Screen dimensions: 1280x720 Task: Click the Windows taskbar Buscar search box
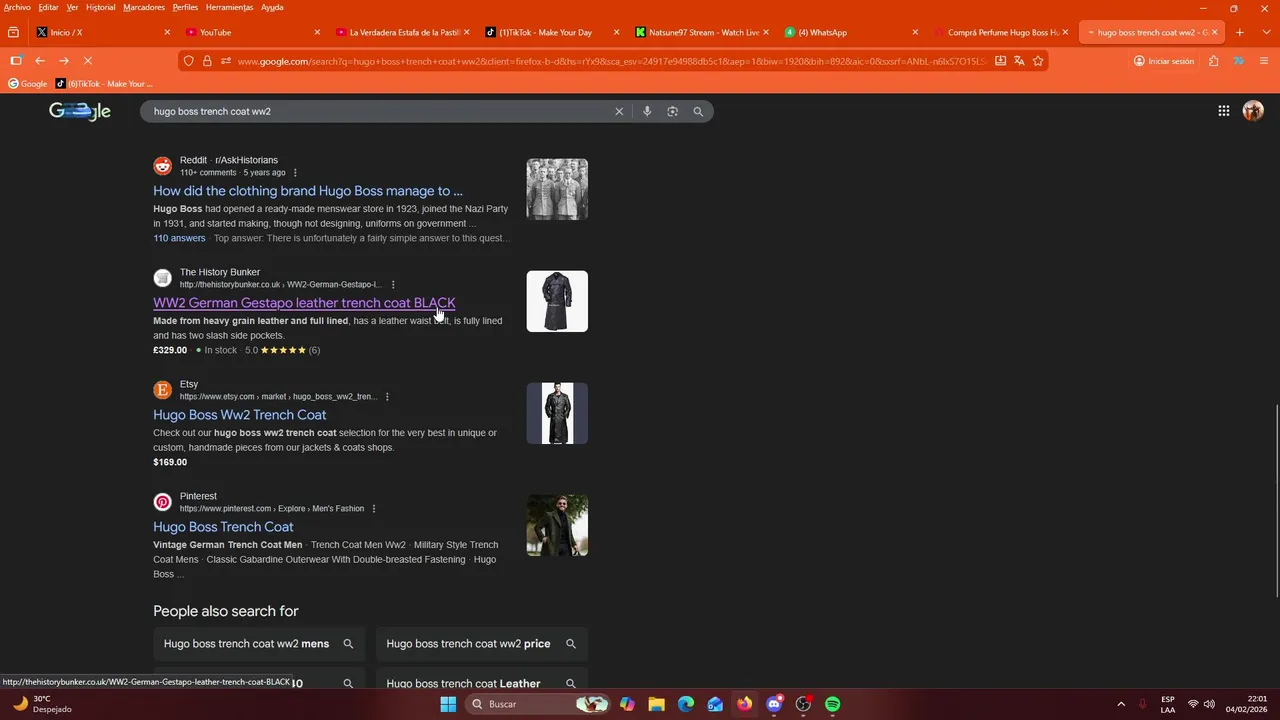[x=537, y=704]
